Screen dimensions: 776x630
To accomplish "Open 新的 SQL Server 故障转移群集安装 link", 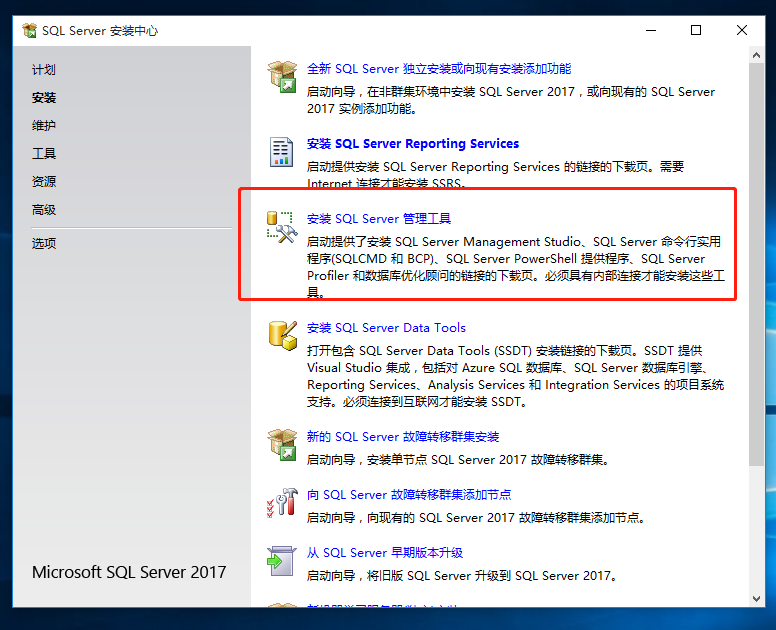I will [403, 436].
